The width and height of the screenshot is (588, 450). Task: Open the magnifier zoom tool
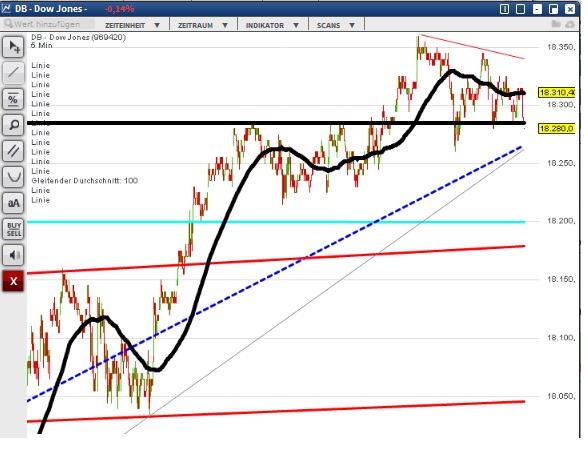[14, 125]
